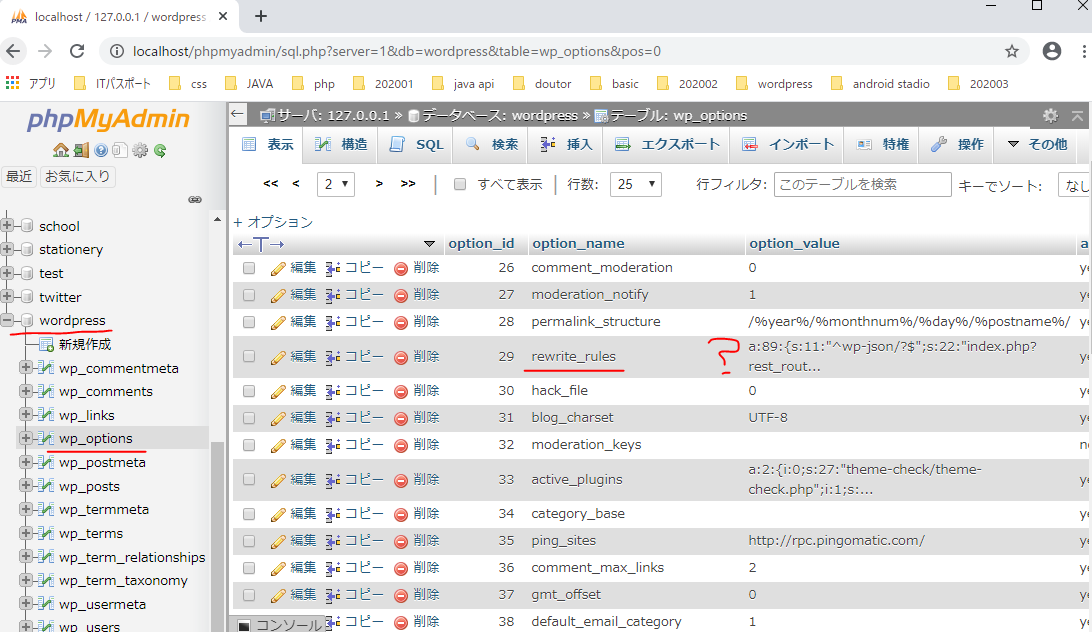Click delete icon for blog_charset row
Viewport: 1092px width, 632px height.
(400, 419)
